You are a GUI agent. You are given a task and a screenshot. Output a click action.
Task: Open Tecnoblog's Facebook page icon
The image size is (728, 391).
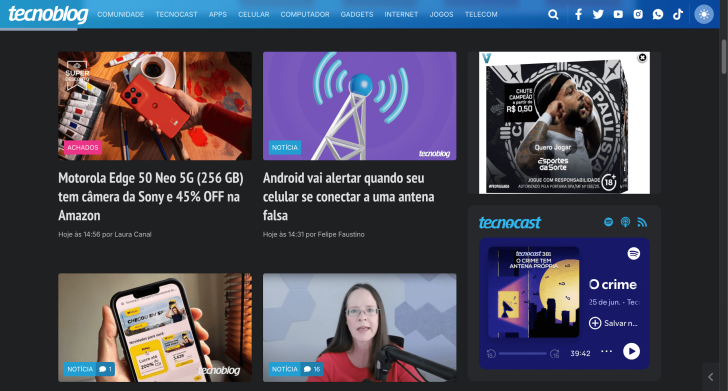pos(578,14)
